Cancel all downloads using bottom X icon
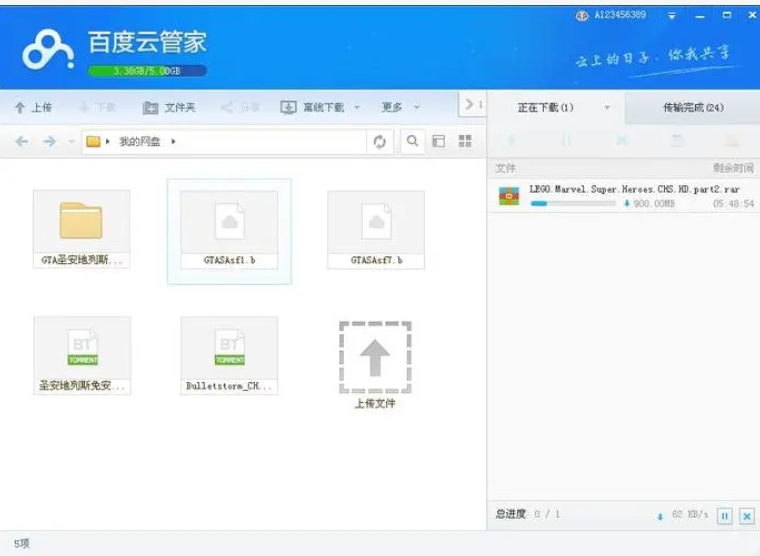This screenshot has width=760, height=556. pyautogui.click(x=746, y=516)
